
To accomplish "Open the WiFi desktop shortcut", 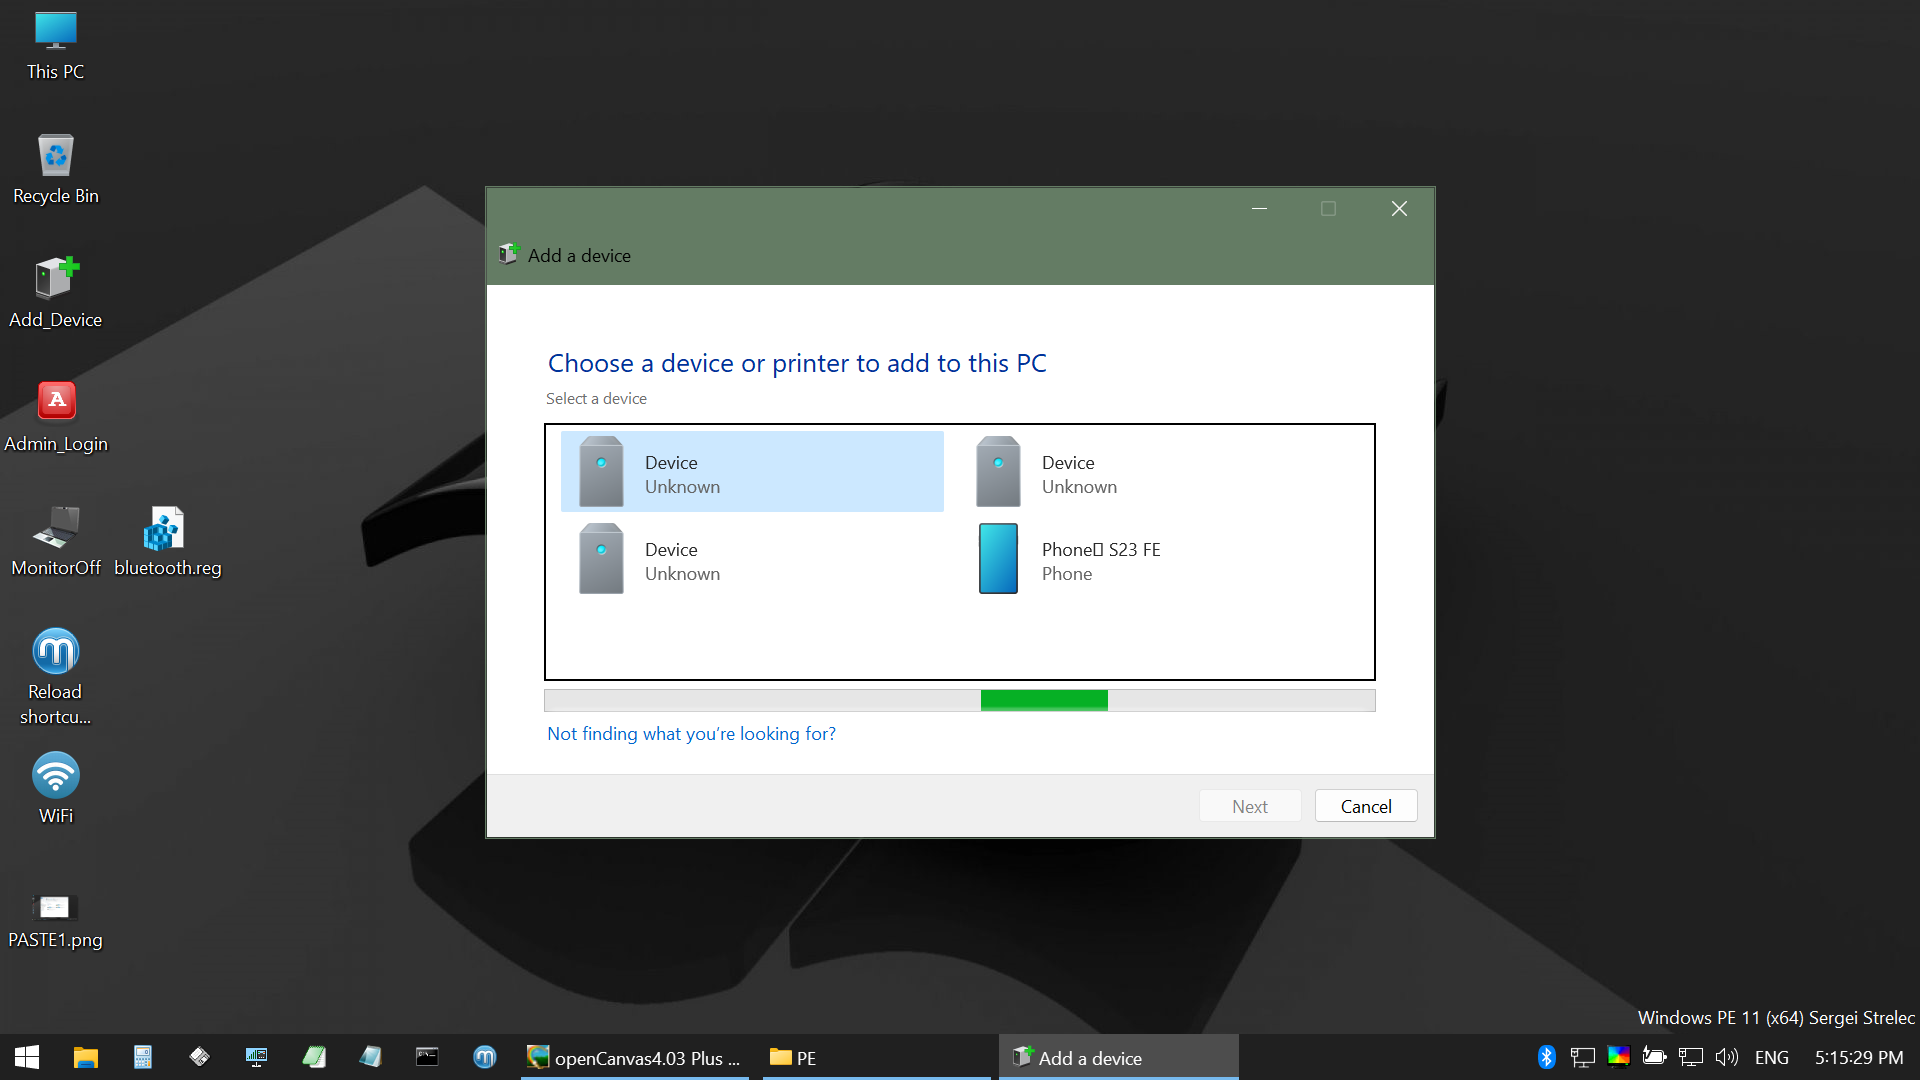I will (x=56, y=786).
